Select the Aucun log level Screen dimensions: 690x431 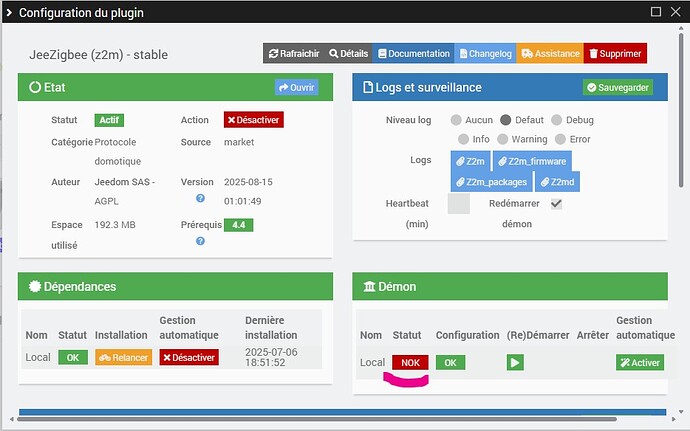pyautogui.click(x=456, y=120)
